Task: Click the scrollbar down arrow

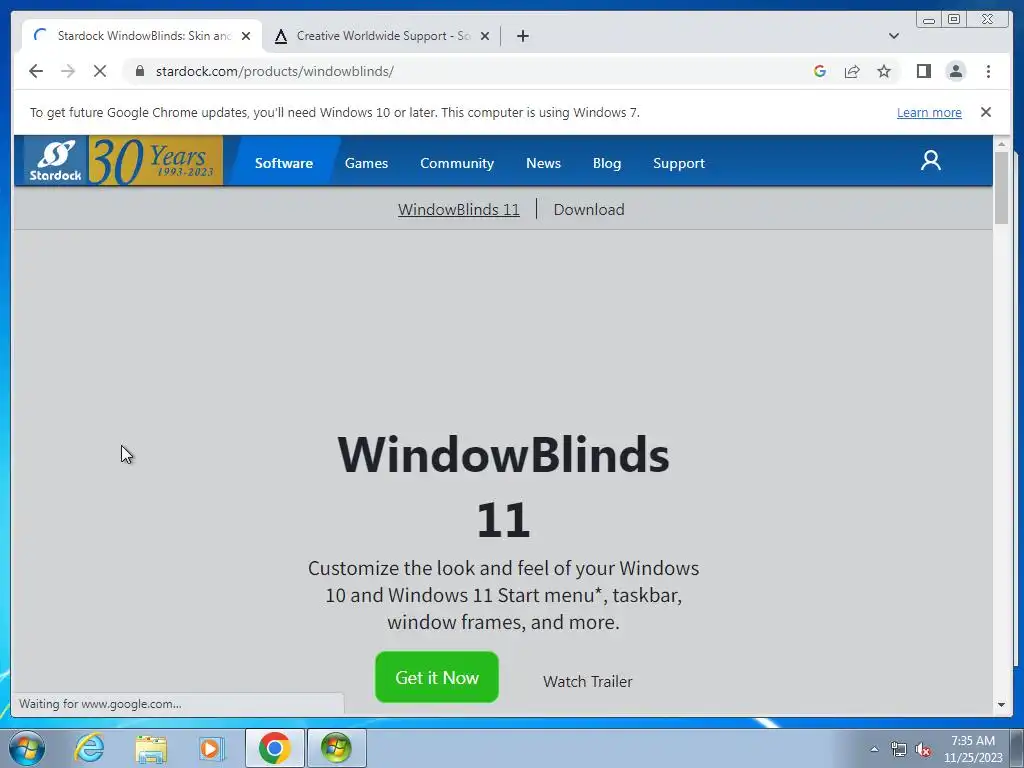Action: (1001, 705)
